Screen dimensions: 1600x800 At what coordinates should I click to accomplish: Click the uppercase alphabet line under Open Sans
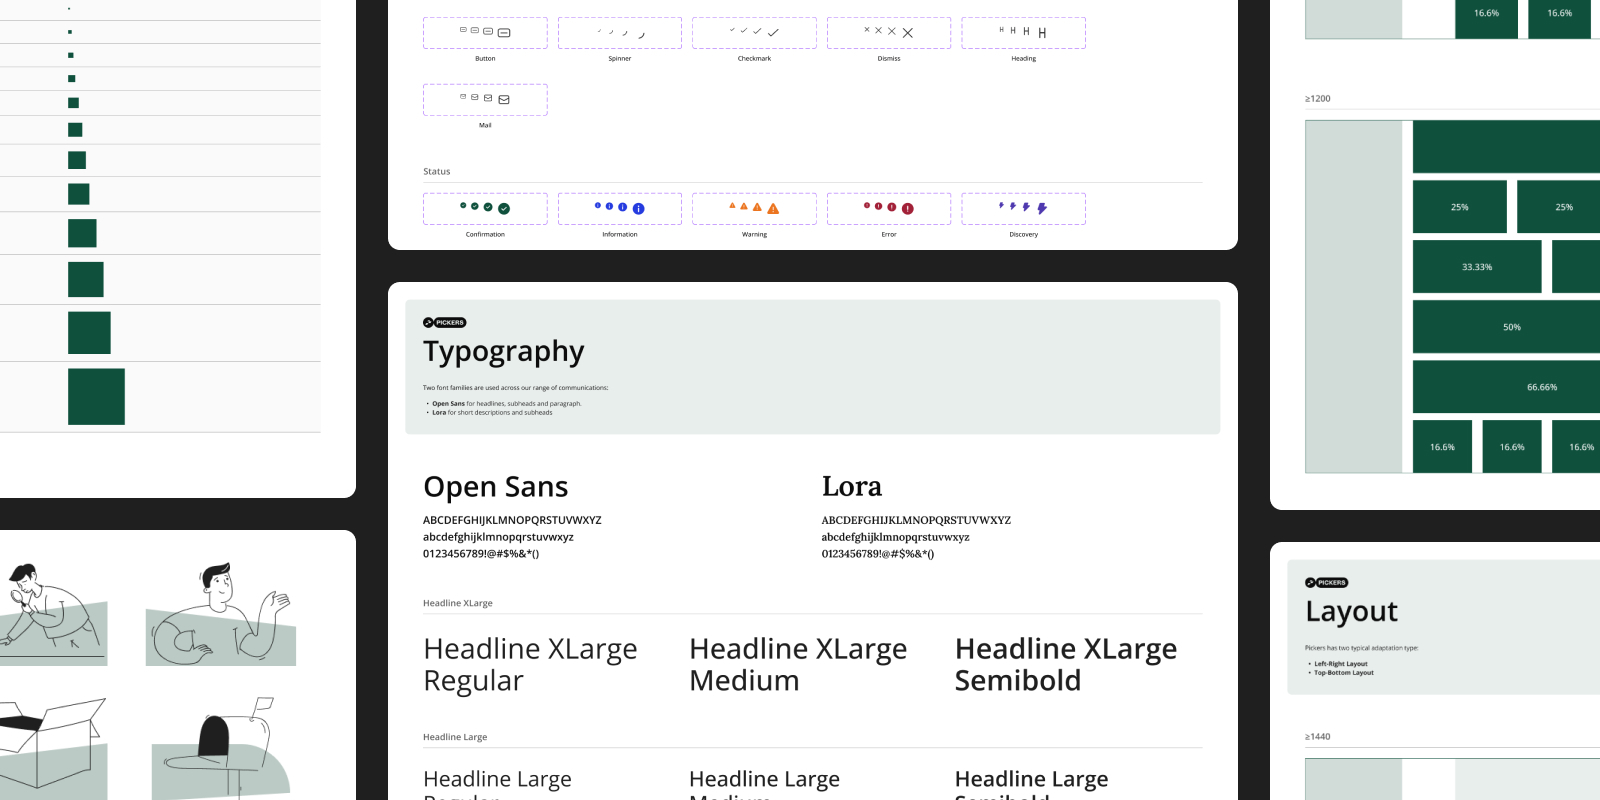(512, 520)
